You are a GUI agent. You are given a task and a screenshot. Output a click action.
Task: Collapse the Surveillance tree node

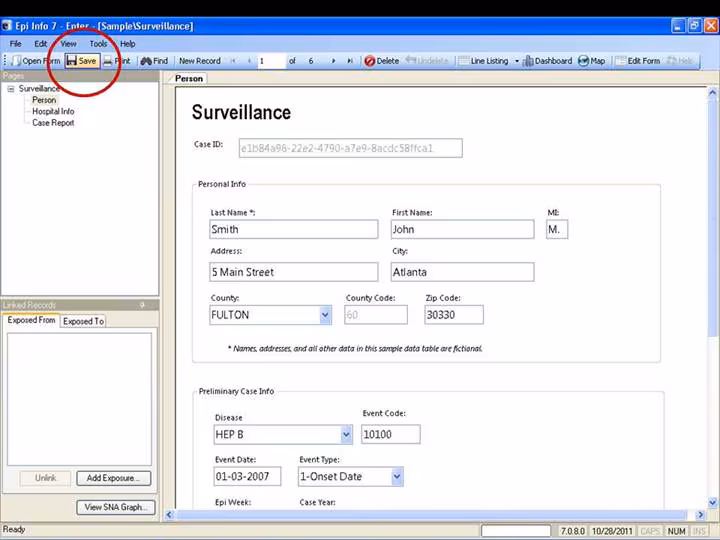[10, 89]
